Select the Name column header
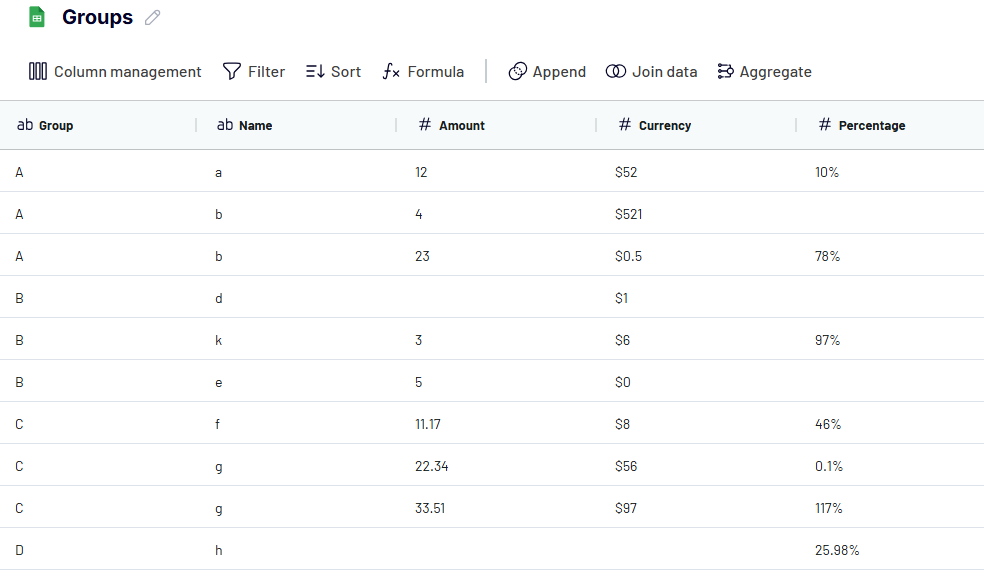Image resolution: width=984 pixels, height=583 pixels. 256,126
